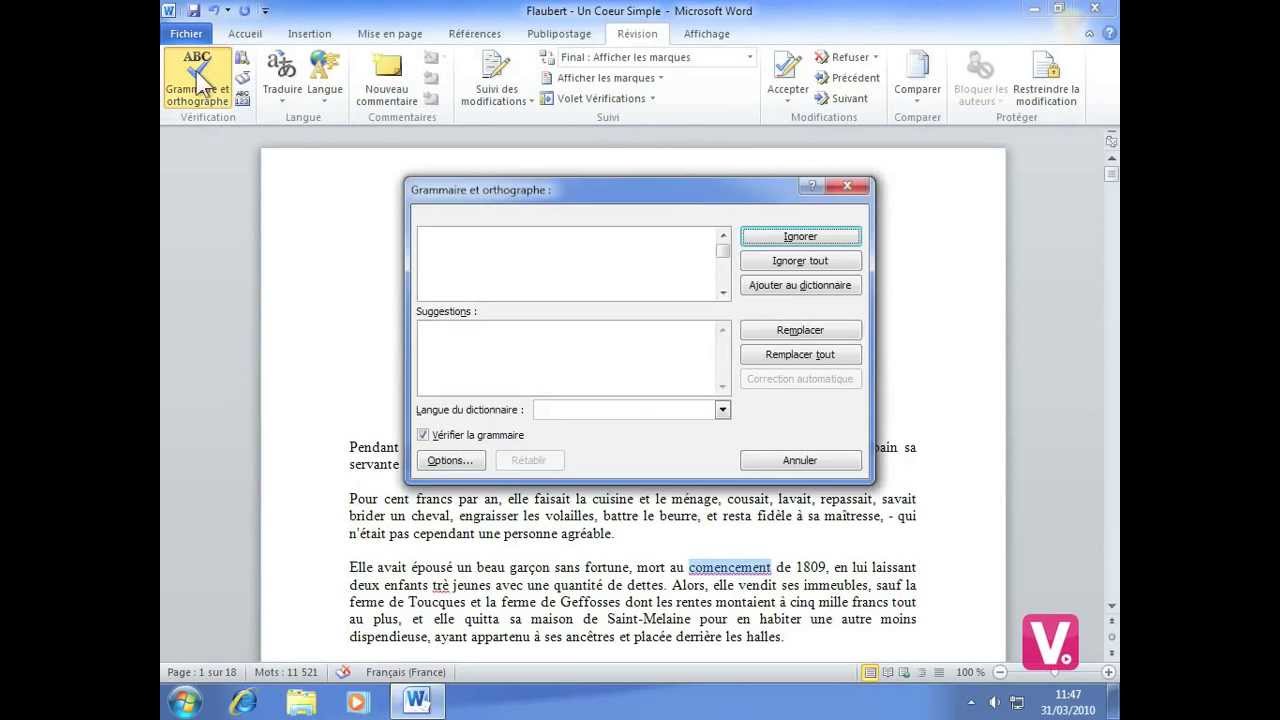
Task: Switch to Draft view icon in status bar
Action: pyautogui.click(x=937, y=672)
